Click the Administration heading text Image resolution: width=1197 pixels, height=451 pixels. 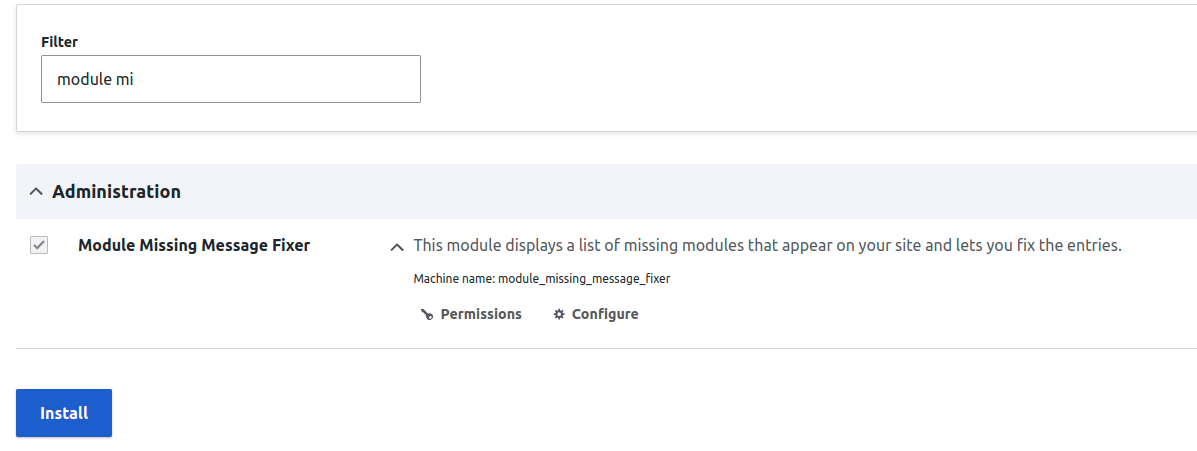click(116, 192)
